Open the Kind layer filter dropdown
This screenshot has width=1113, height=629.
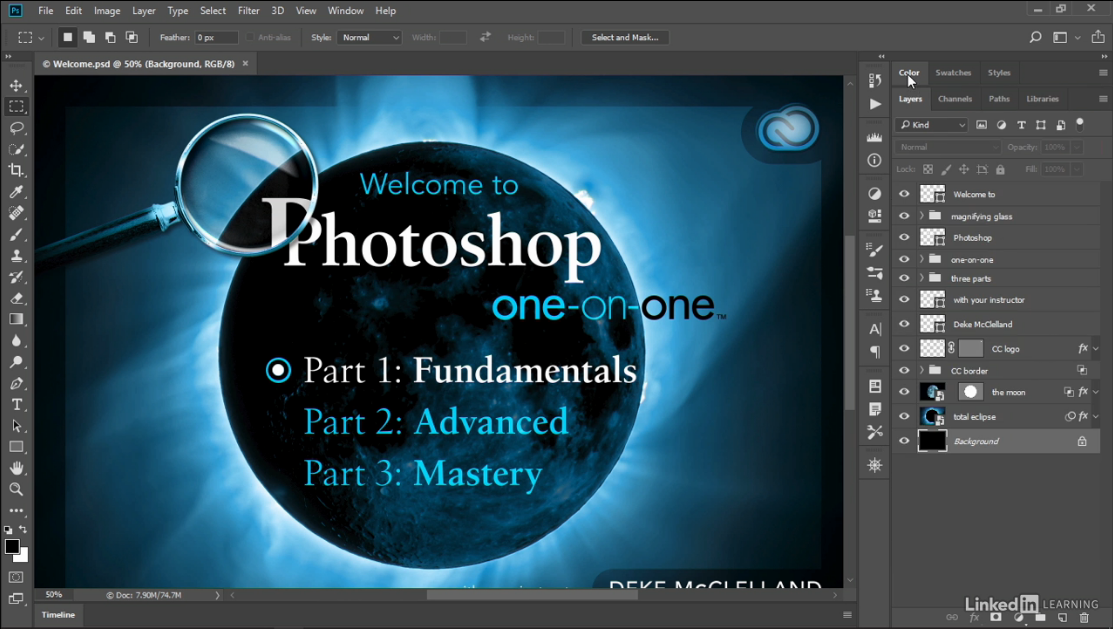coord(932,125)
